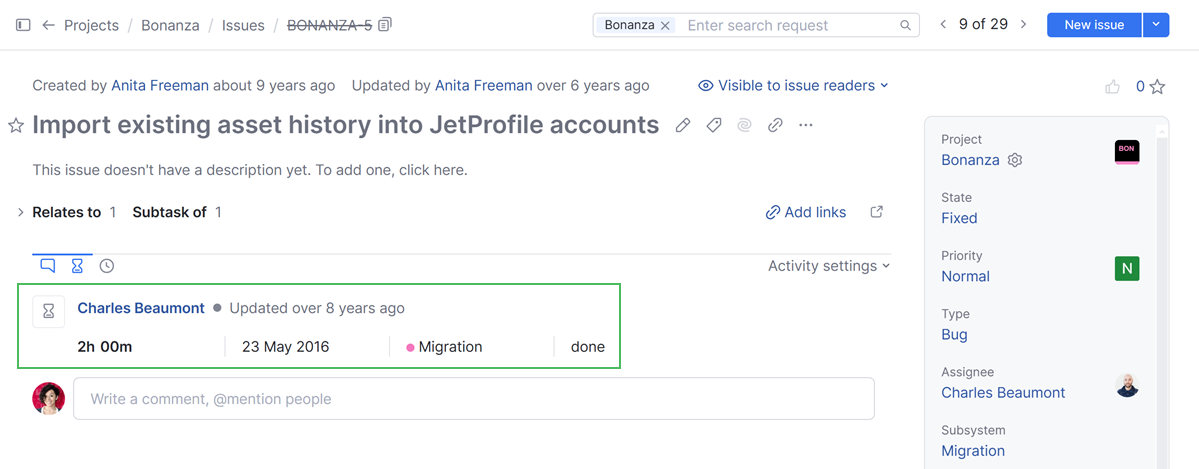Expand the Activity settings dropdown
This screenshot has width=1199, height=469.
pyautogui.click(x=828, y=266)
